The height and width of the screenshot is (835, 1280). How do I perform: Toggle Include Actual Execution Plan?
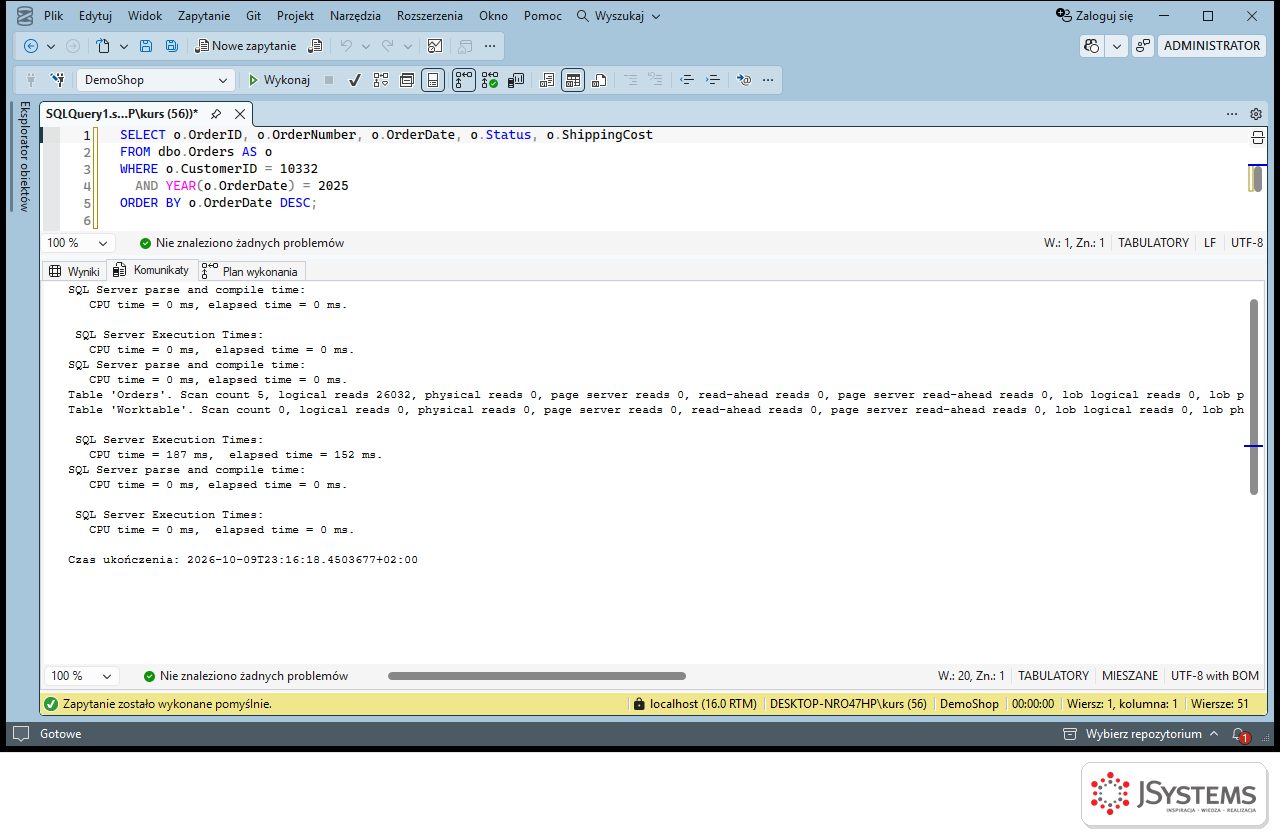463,80
